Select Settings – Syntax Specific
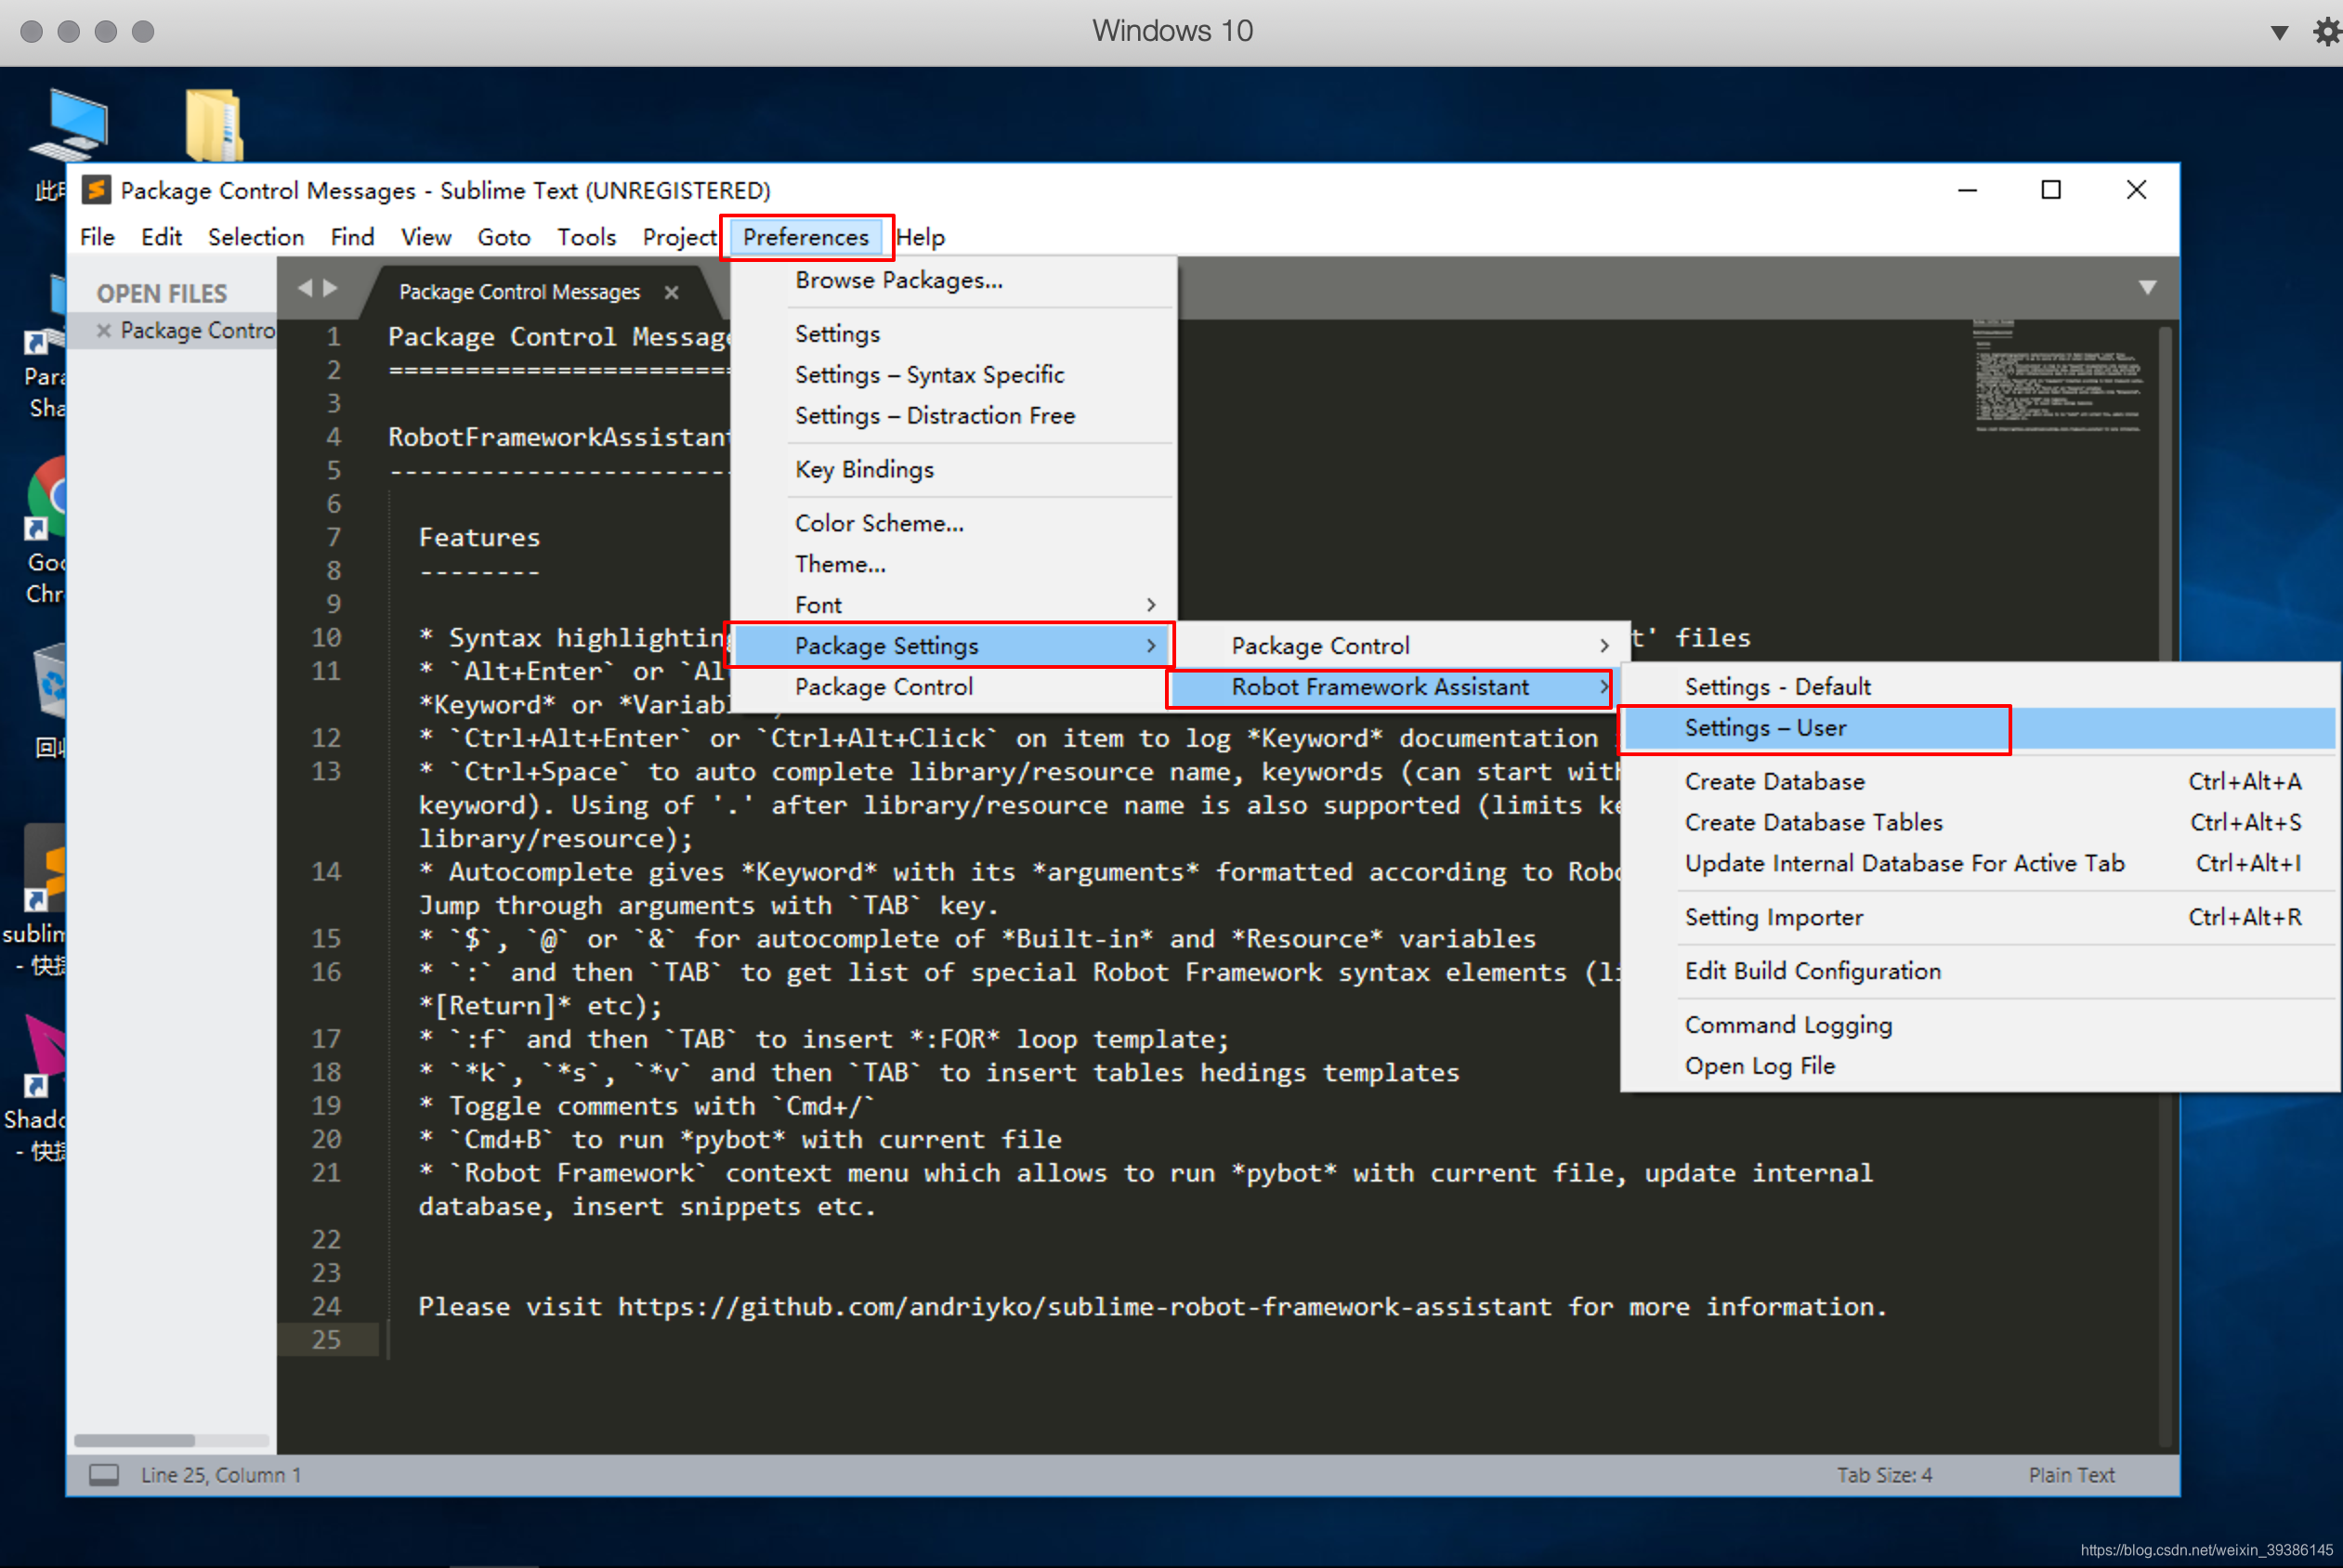 [952, 375]
